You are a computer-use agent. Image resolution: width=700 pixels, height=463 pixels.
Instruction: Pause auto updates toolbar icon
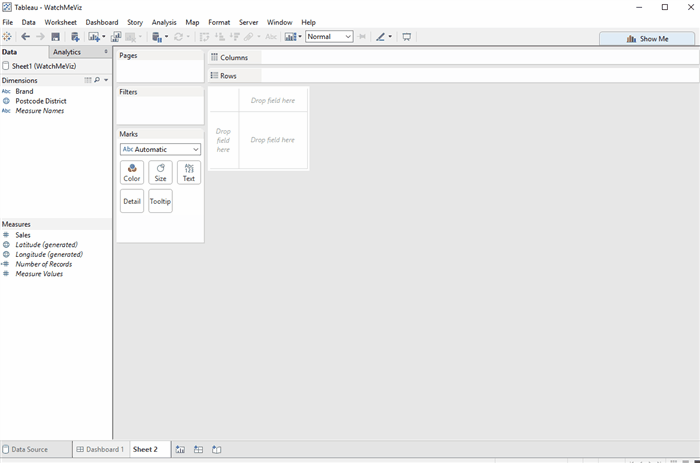157,37
